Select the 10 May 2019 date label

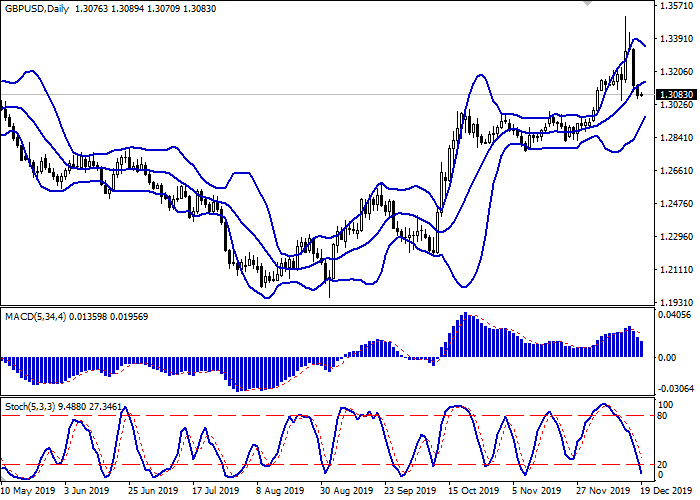[x=27, y=491]
